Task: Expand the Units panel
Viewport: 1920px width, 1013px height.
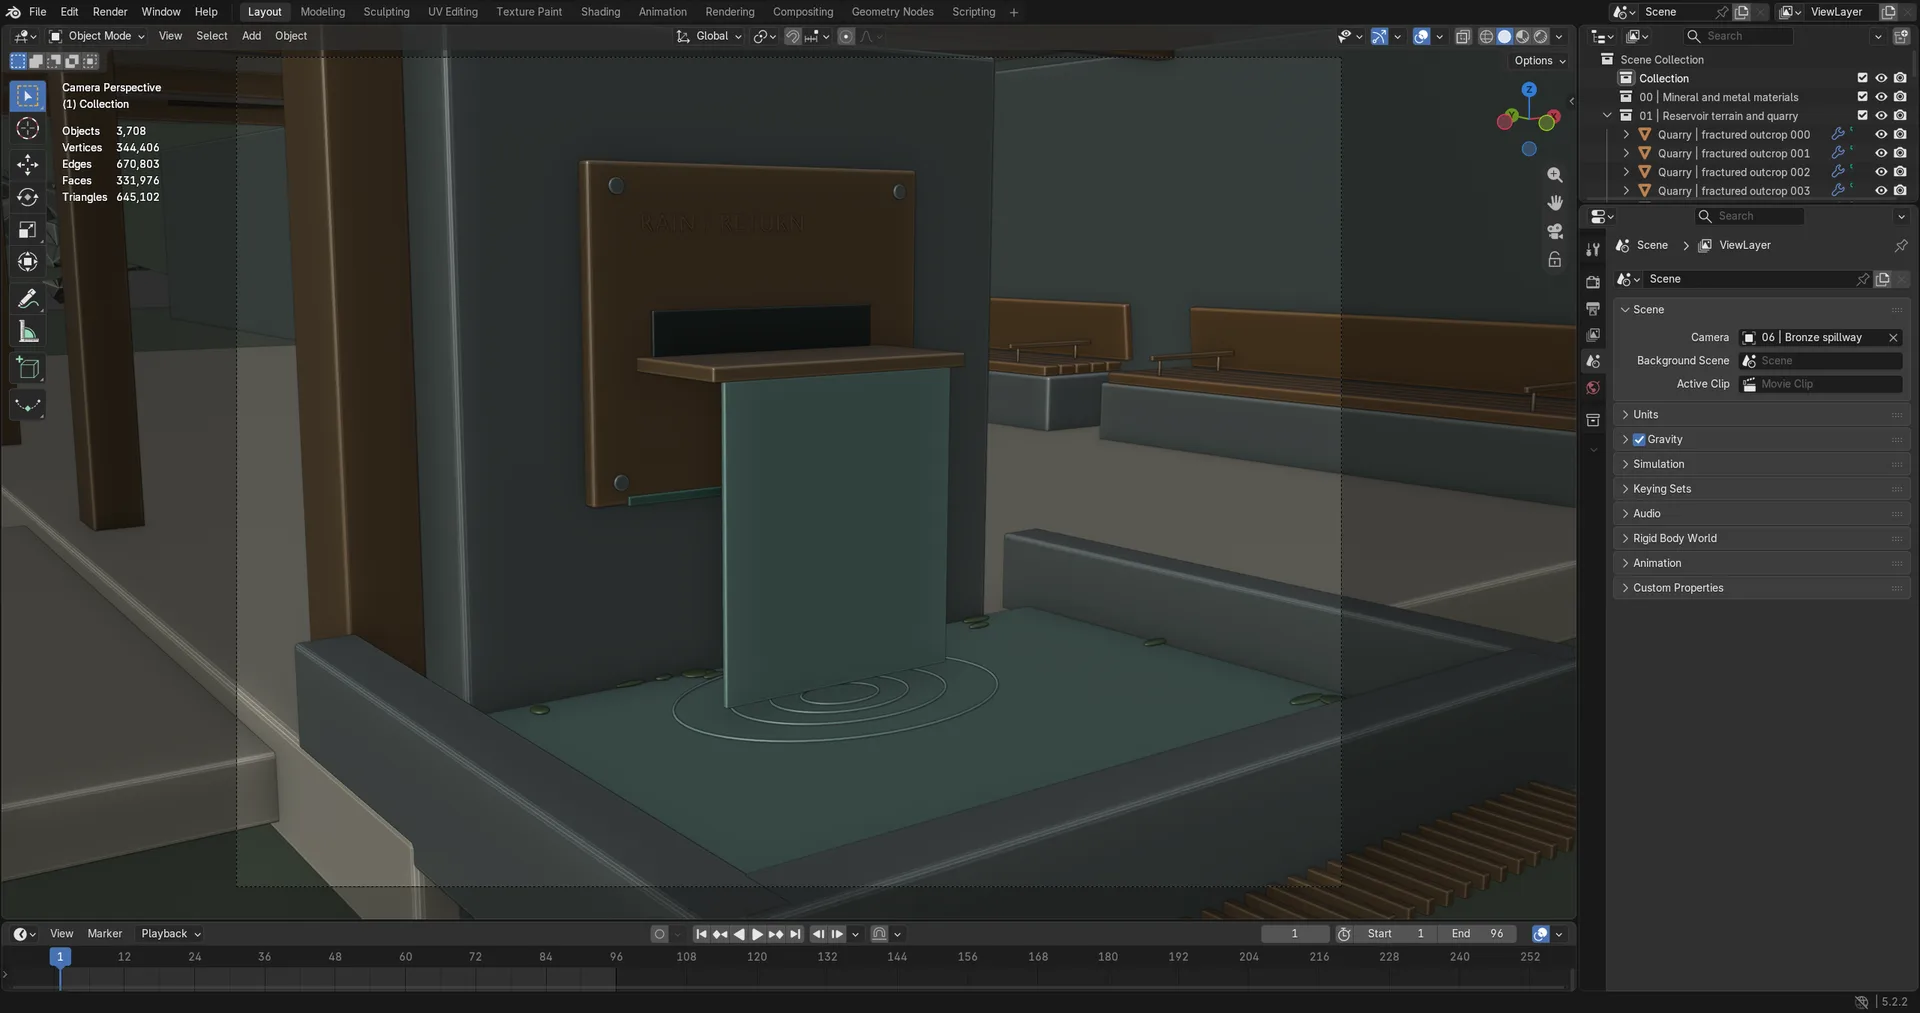Action: 1761,415
